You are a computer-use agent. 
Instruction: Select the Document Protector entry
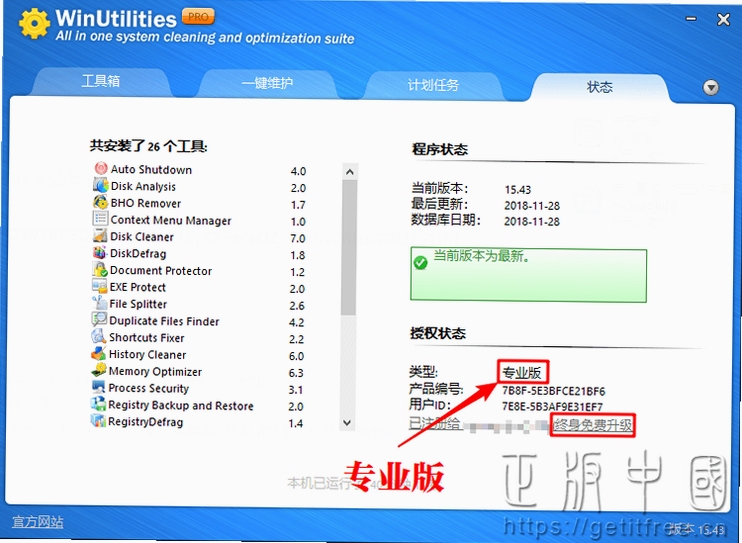point(199,271)
